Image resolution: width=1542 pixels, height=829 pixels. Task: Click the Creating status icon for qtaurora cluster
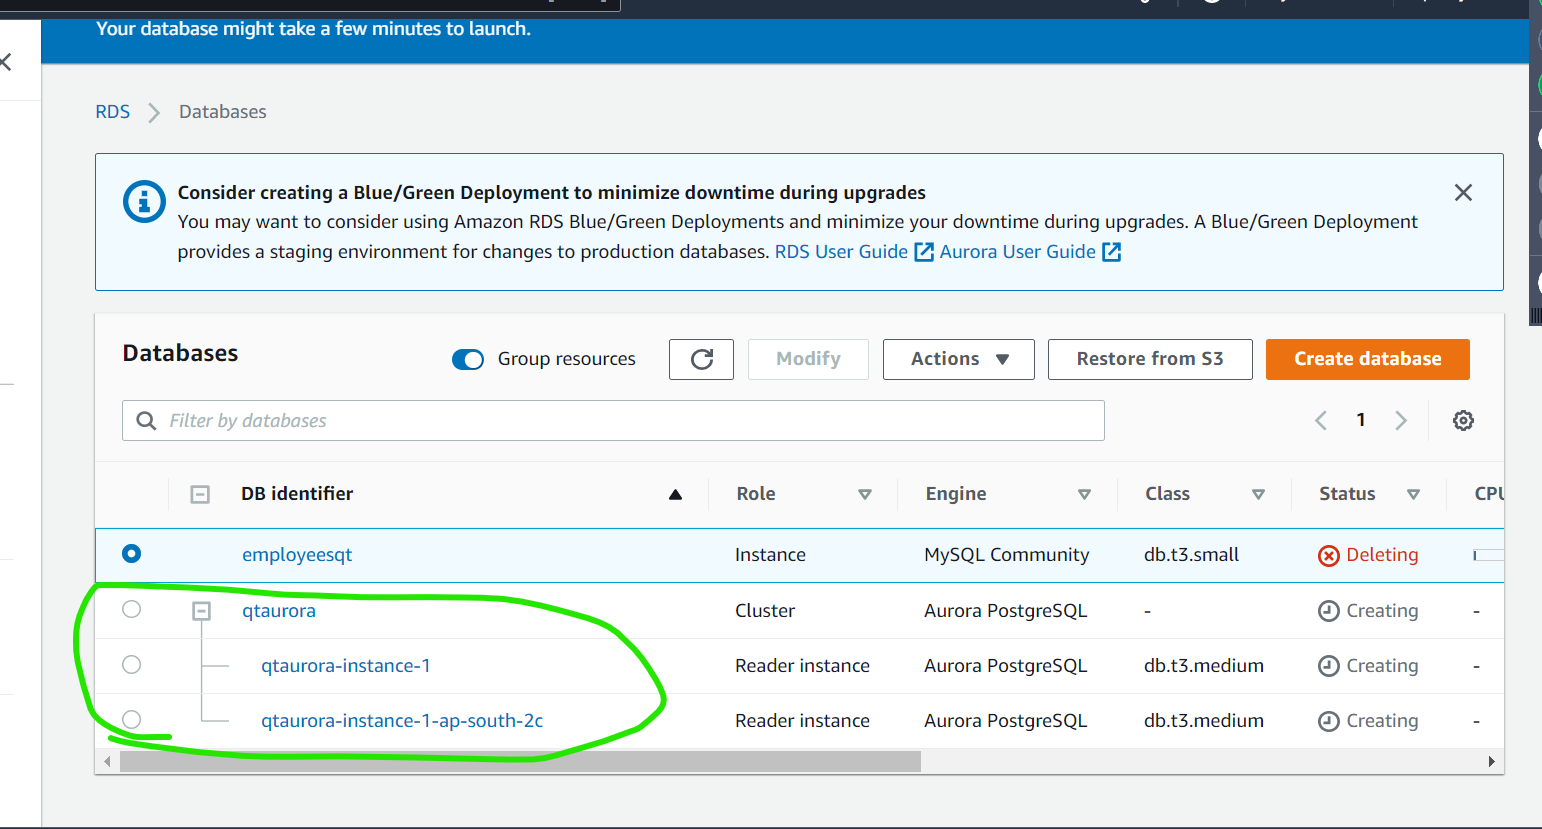[1329, 611]
